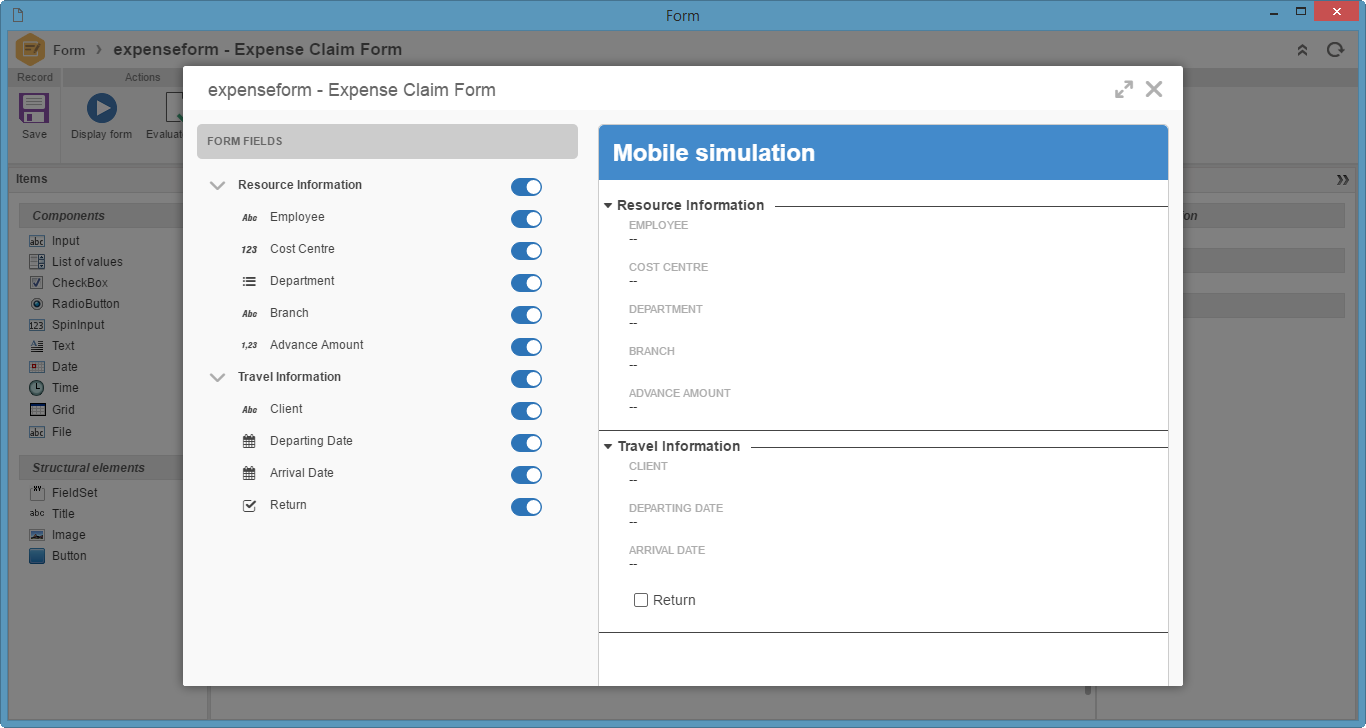Click the Components section header
This screenshot has height=728, width=1366.
100,216
